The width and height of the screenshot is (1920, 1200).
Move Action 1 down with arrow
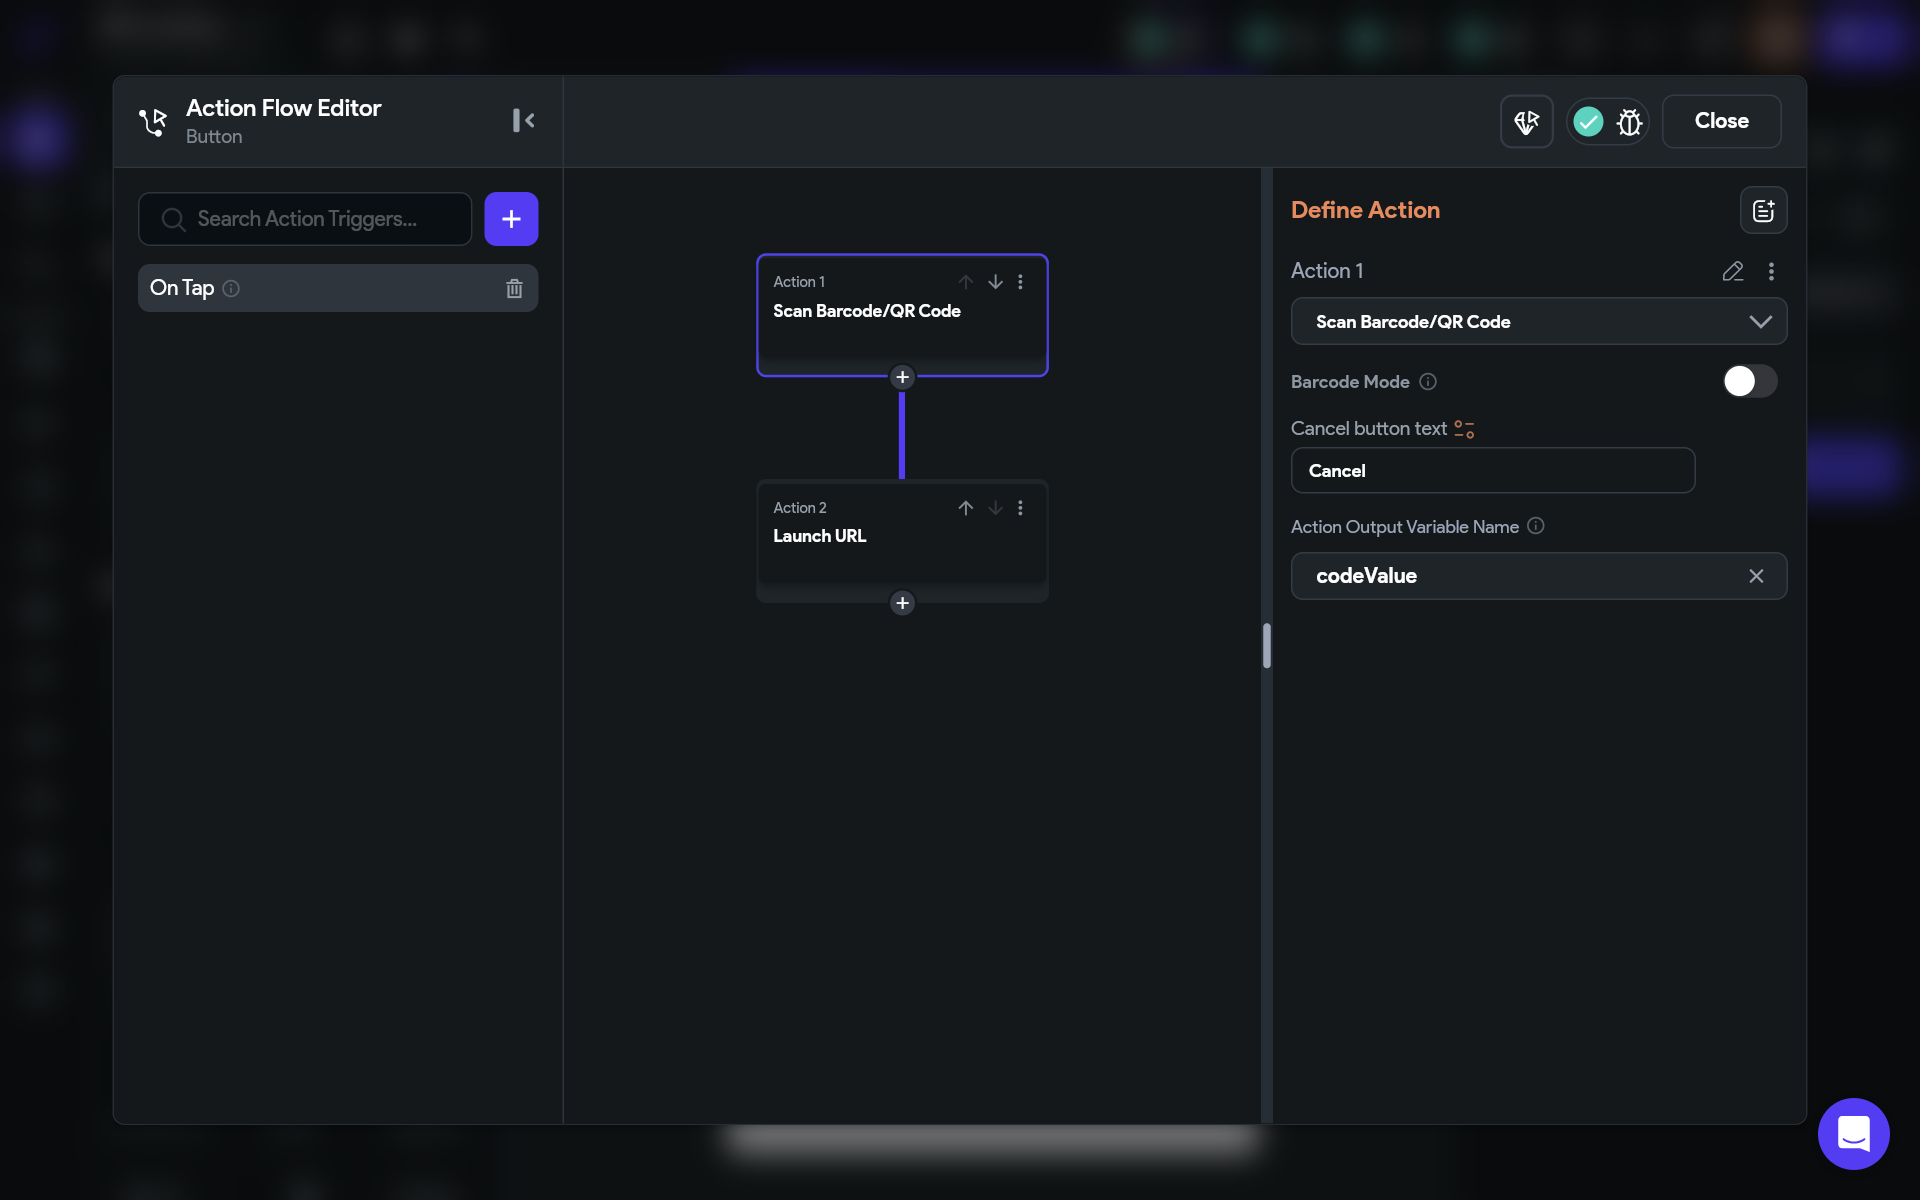995,282
